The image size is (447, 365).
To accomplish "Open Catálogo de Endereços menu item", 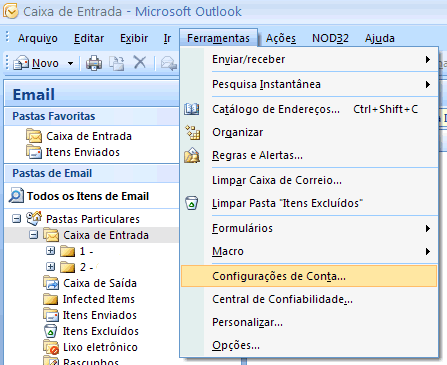I will [x=309, y=109].
